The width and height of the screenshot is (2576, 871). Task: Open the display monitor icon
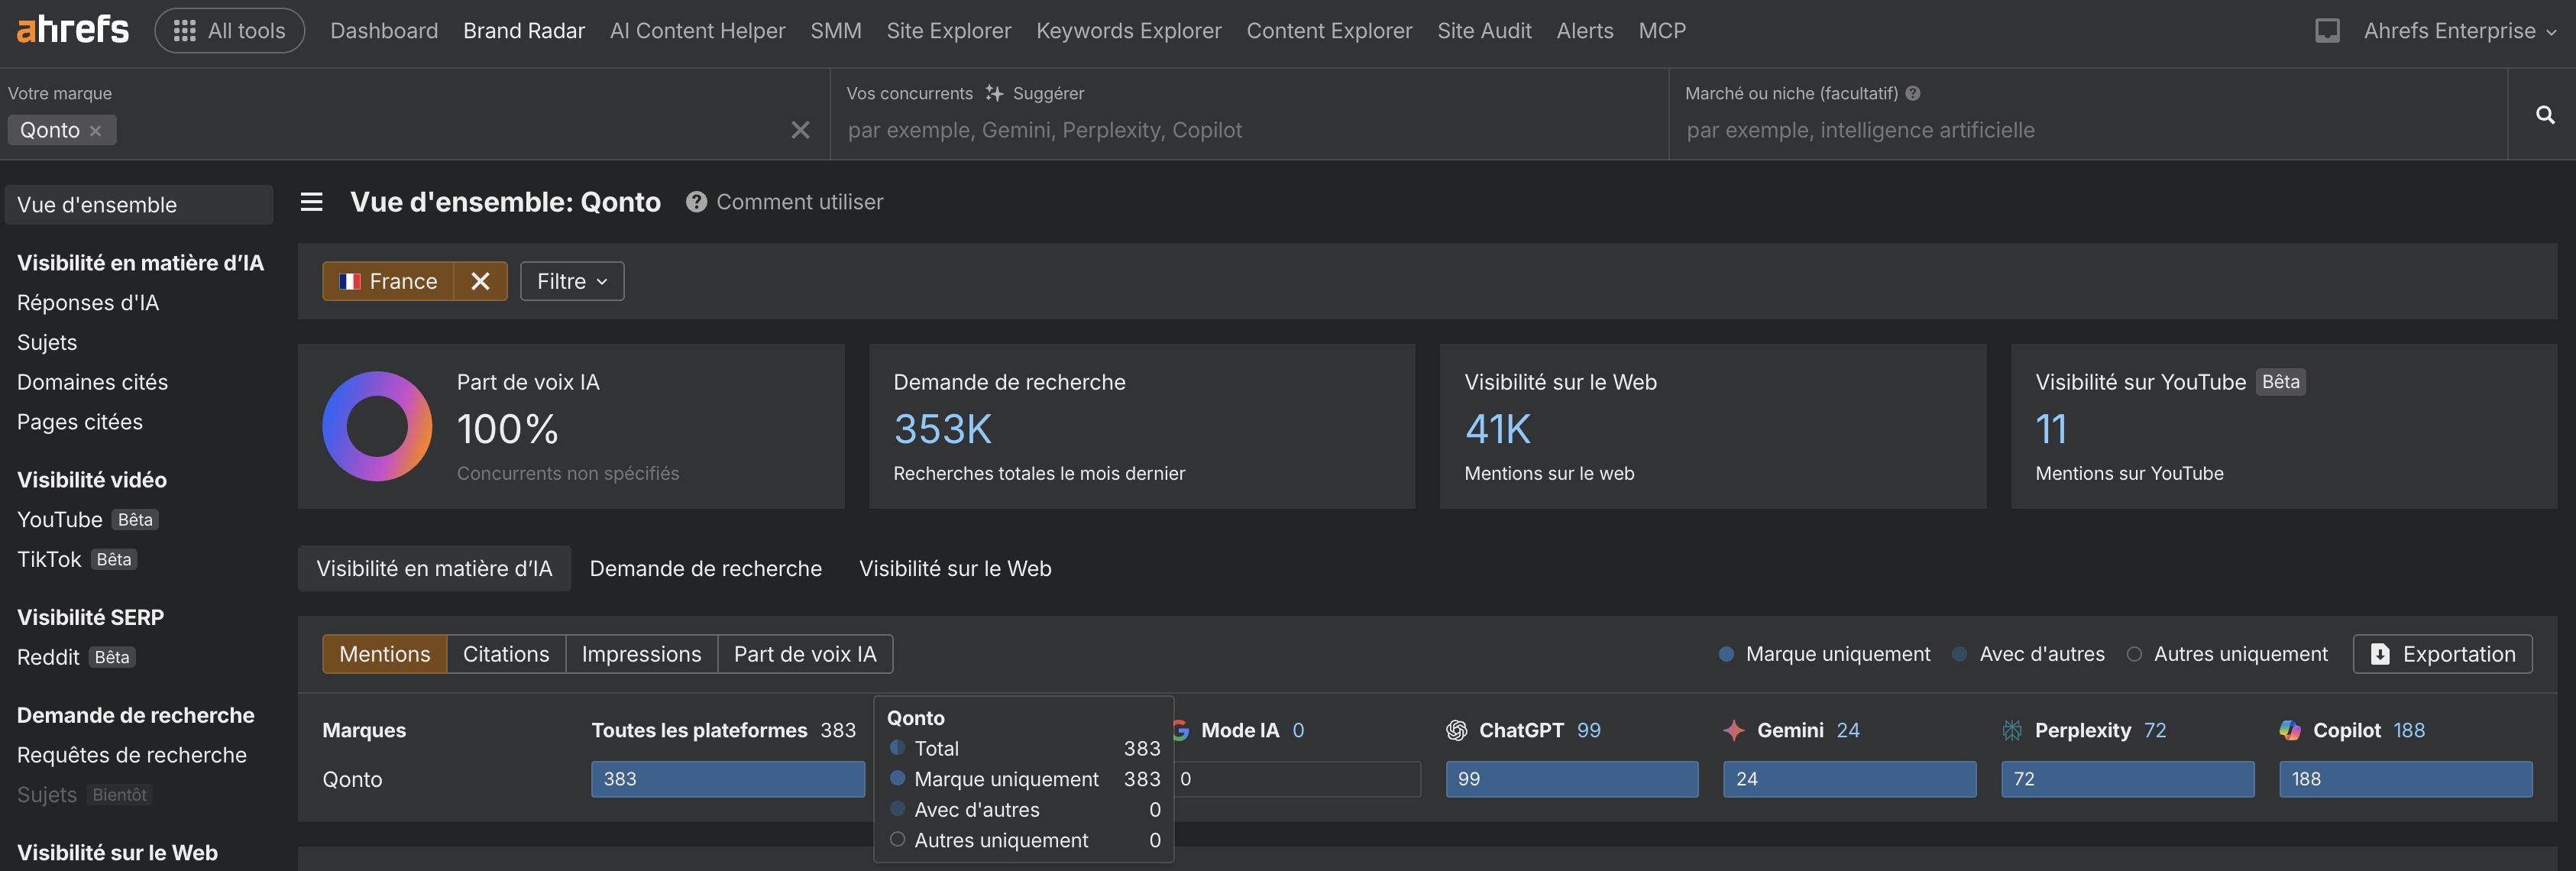2327,31
